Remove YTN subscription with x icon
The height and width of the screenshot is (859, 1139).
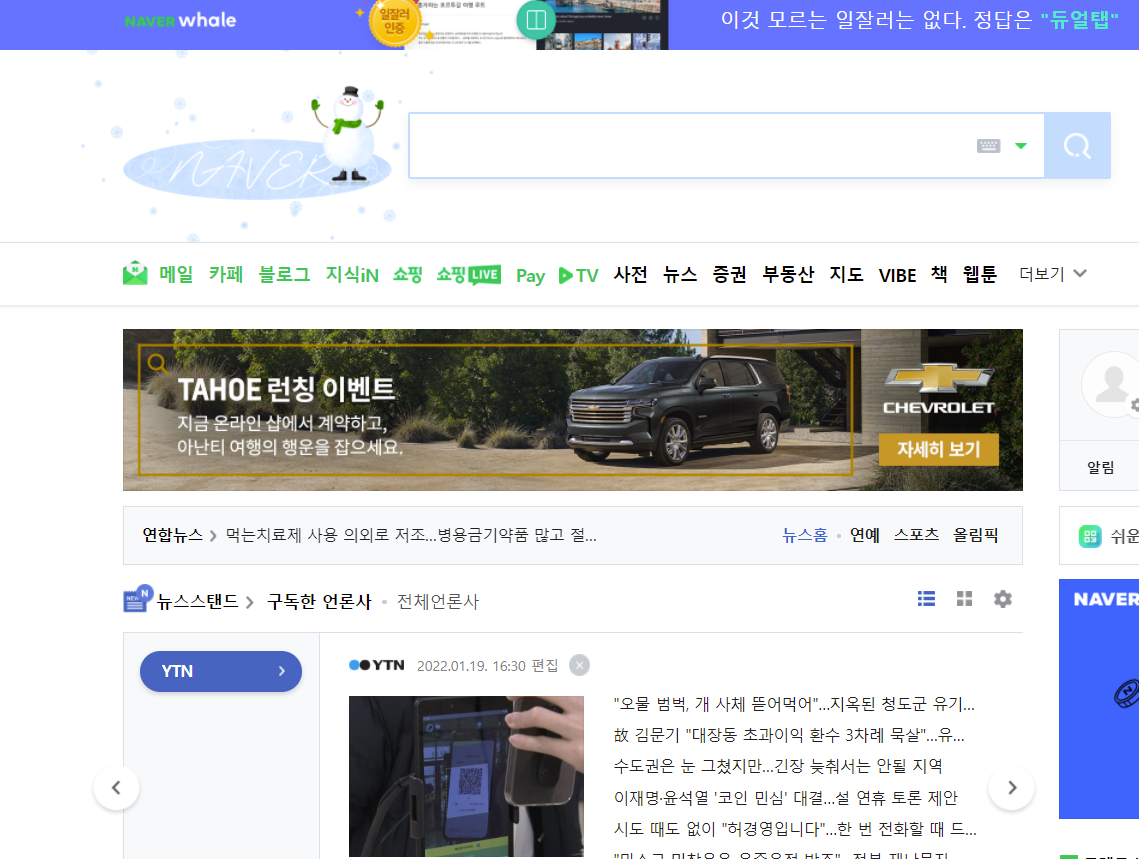tap(579, 665)
